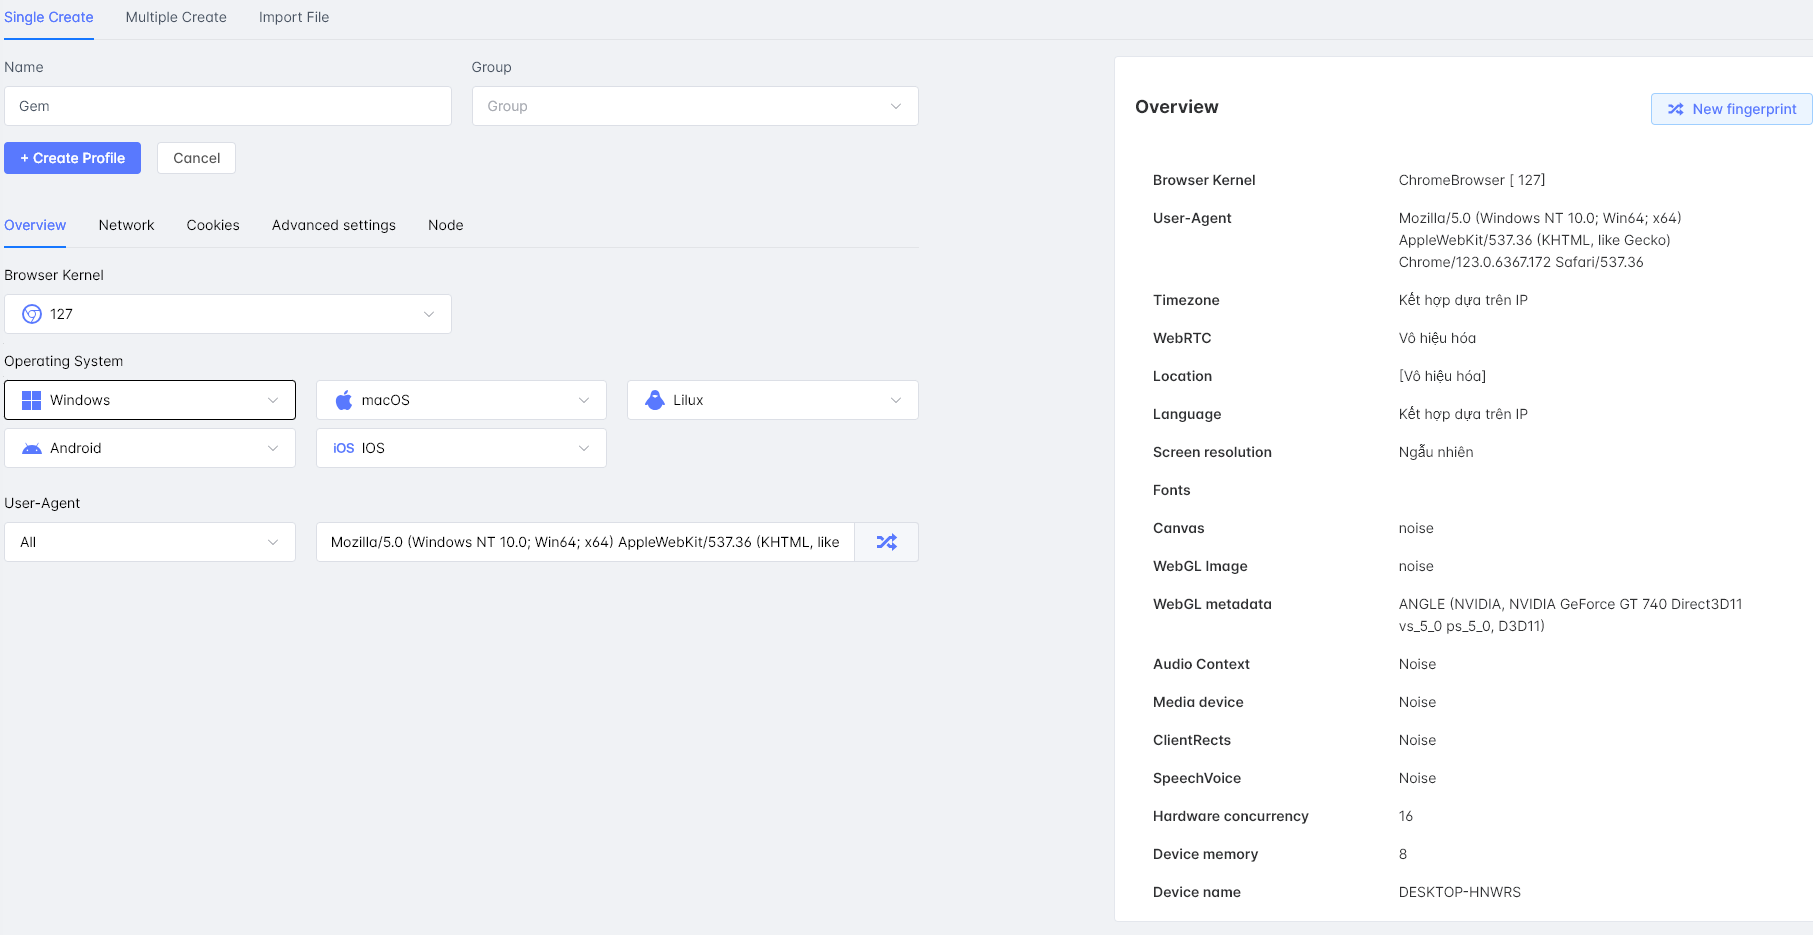Click the User-Agent string text field
The image size is (1813, 935).
point(585,542)
